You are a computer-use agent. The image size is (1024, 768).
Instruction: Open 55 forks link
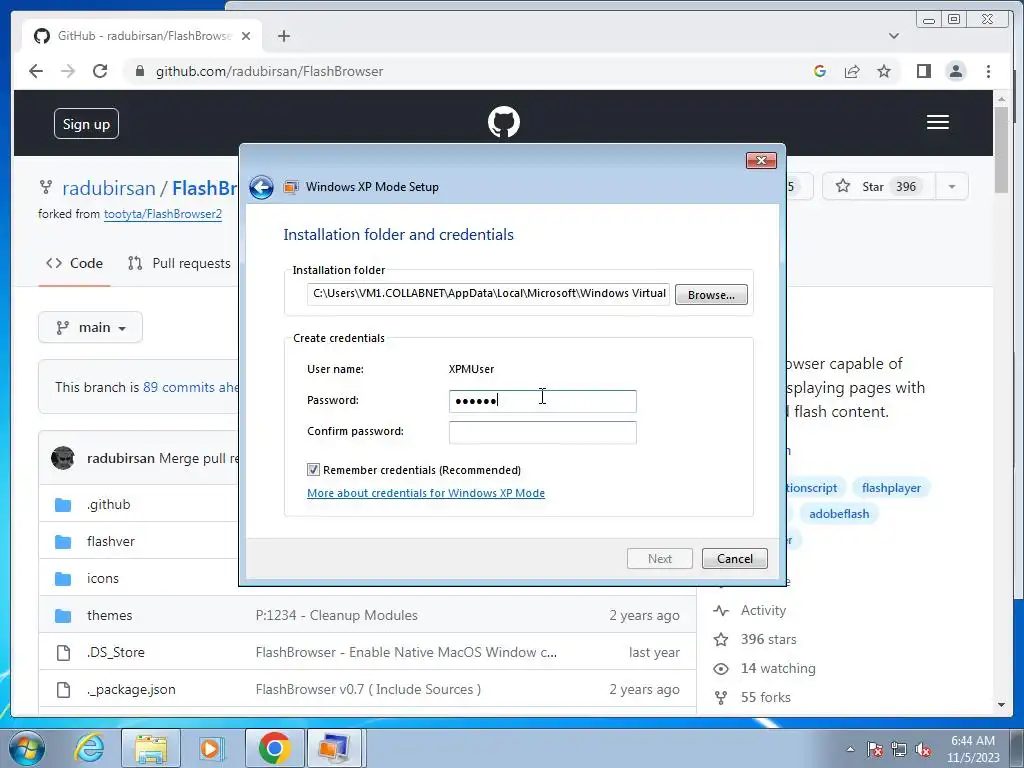tap(765, 697)
